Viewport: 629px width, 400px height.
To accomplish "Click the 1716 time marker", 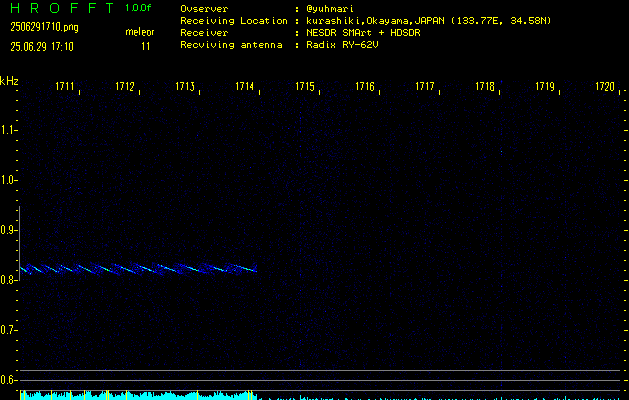I will tap(365, 86).
